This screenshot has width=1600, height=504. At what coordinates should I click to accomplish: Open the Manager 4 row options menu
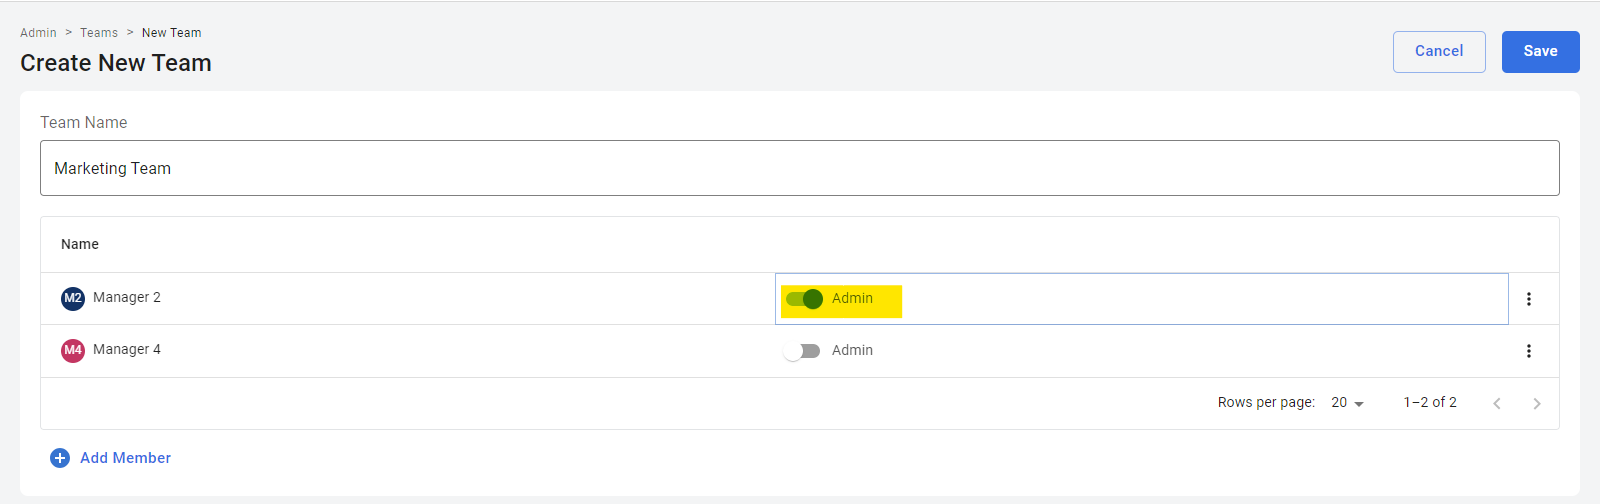coord(1529,351)
